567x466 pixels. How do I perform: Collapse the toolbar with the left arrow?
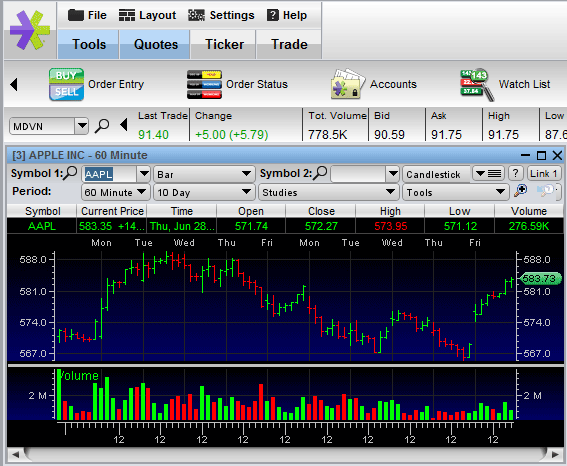click(14, 85)
